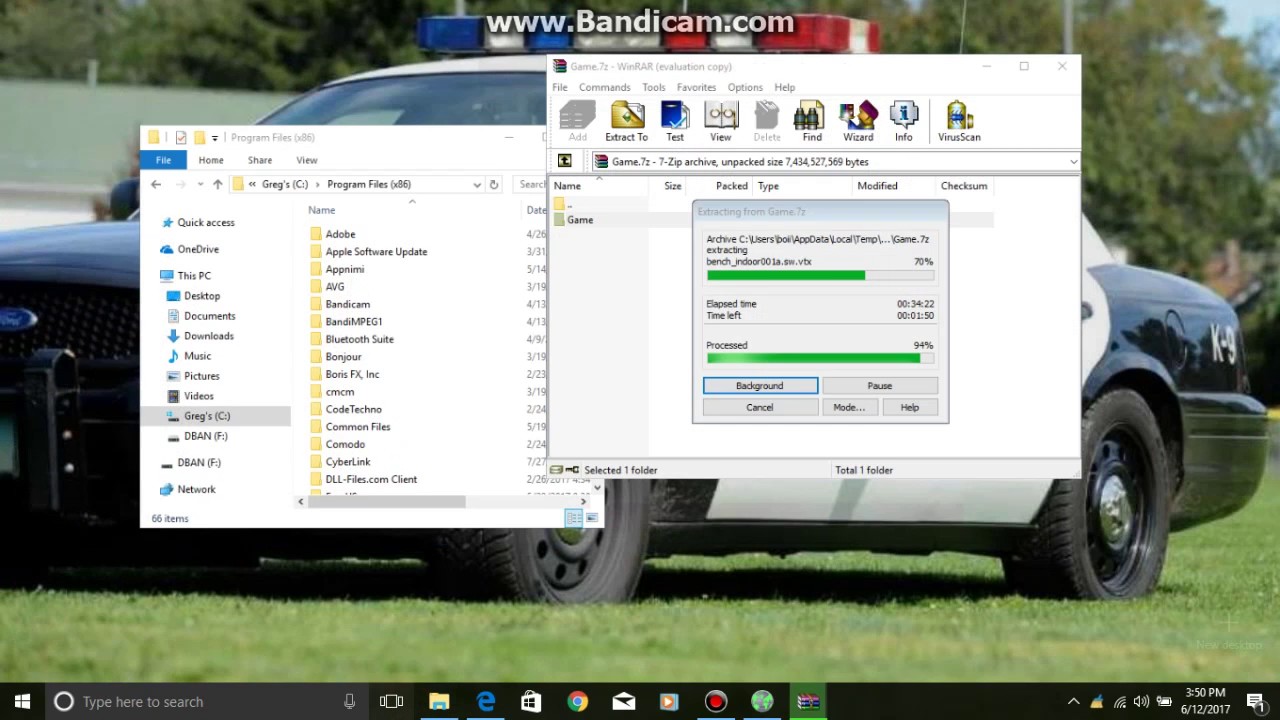Image resolution: width=1280 pixels, height=720 pixels.
Task: Open the archive Info icon
Action: [x=904, y=122]
